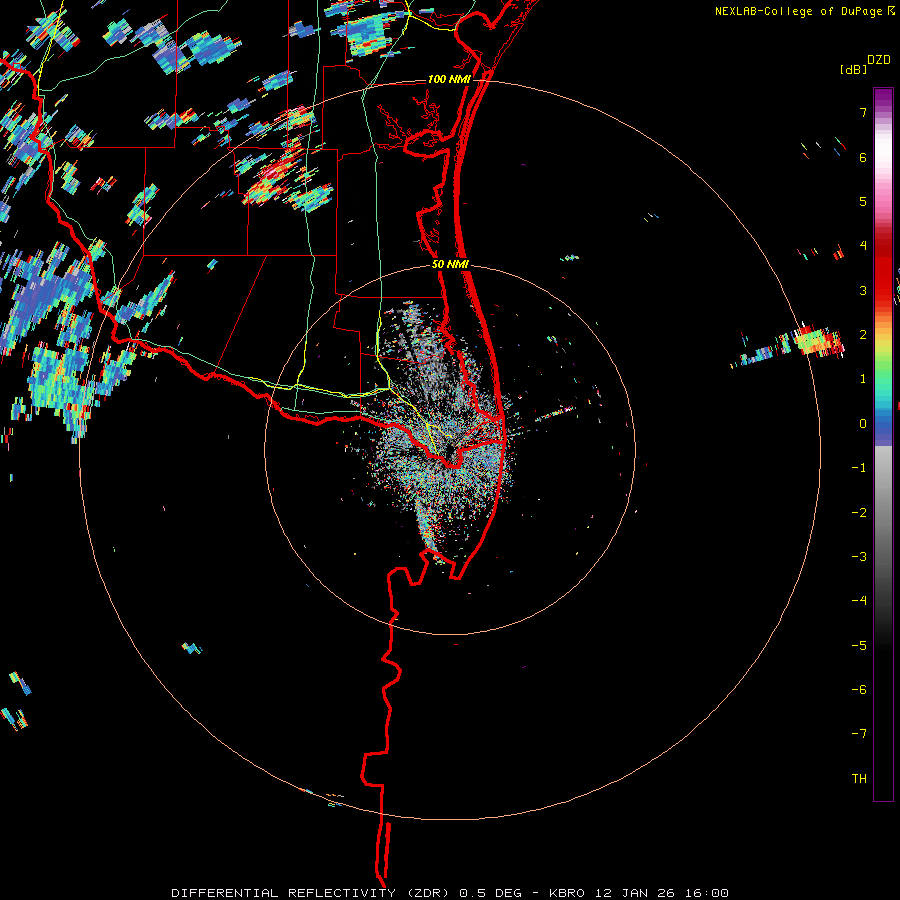900x900 pixels.
Task: Click the 12 JAN 26 16:00 timestamp
Action: pyautogui.click(x=661, y=893)
